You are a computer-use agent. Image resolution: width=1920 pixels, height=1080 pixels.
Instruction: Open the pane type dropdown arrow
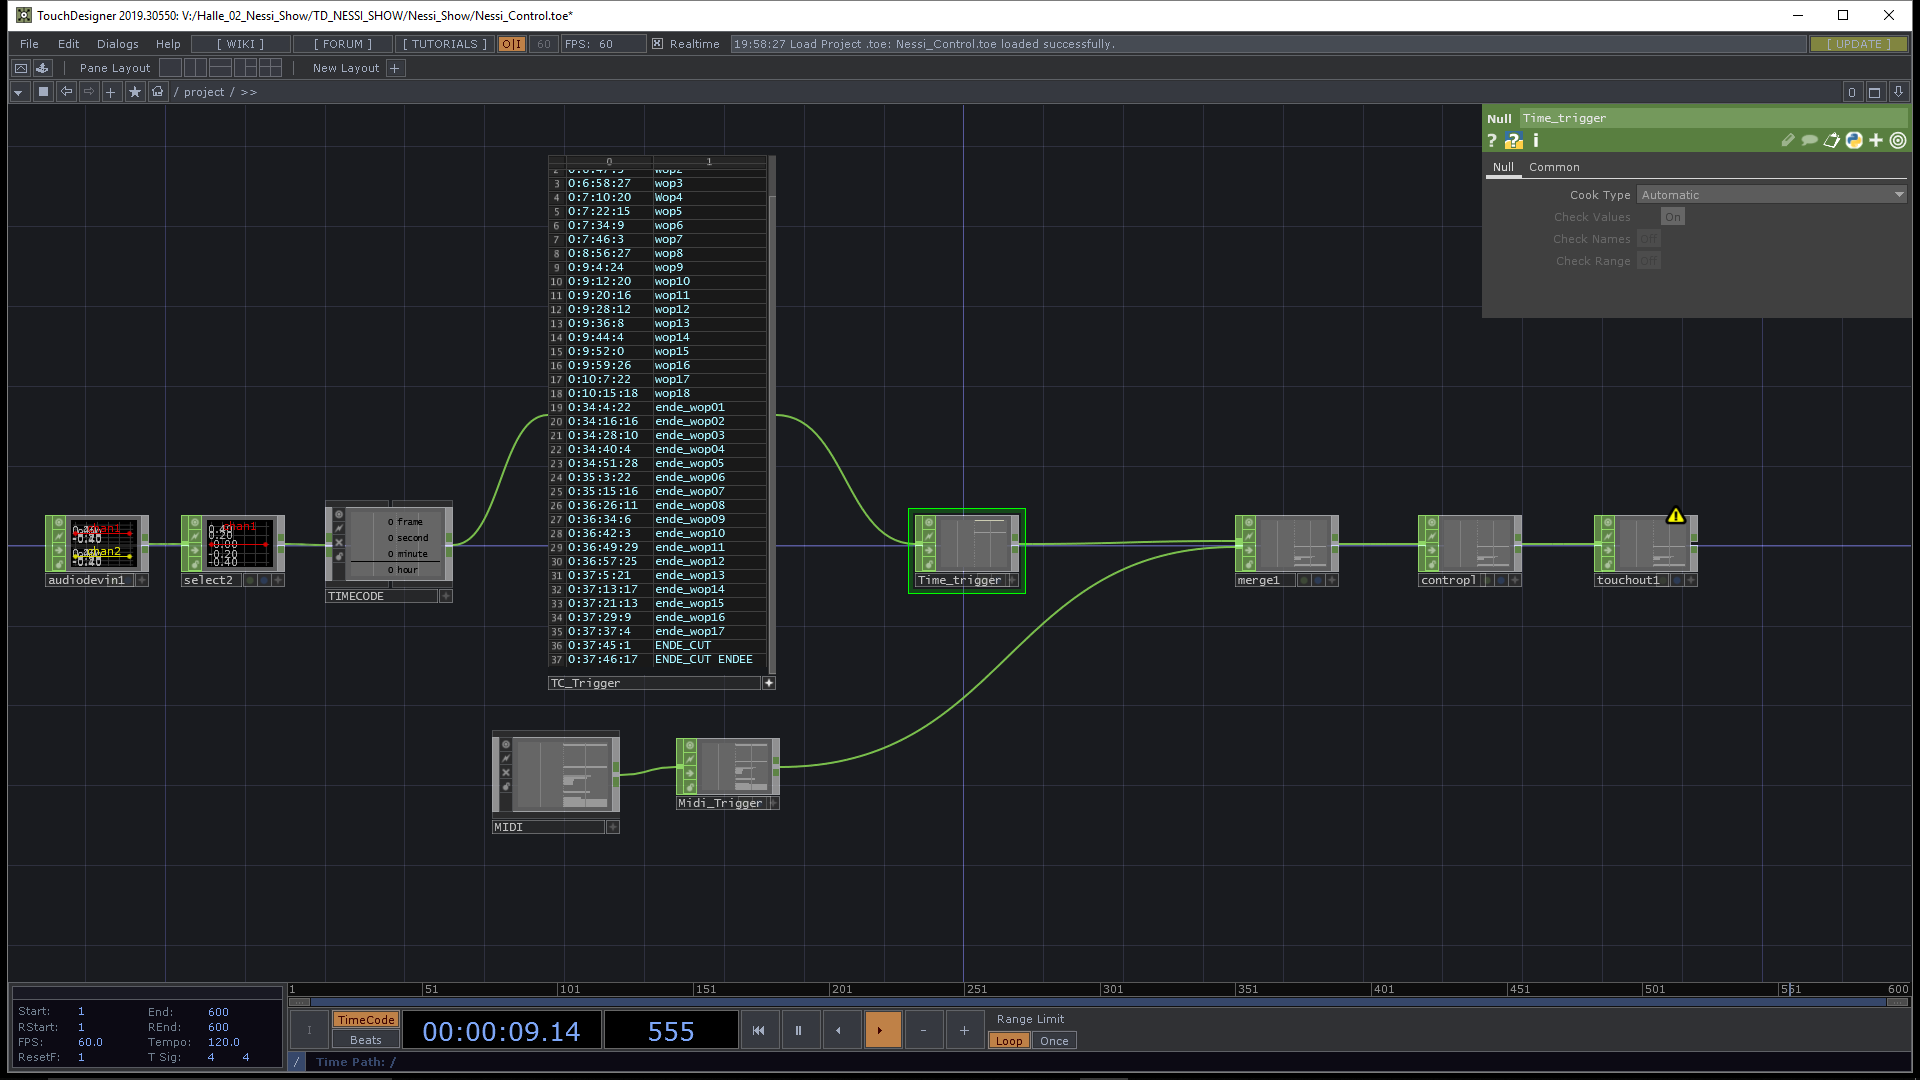tap(18, 92)
